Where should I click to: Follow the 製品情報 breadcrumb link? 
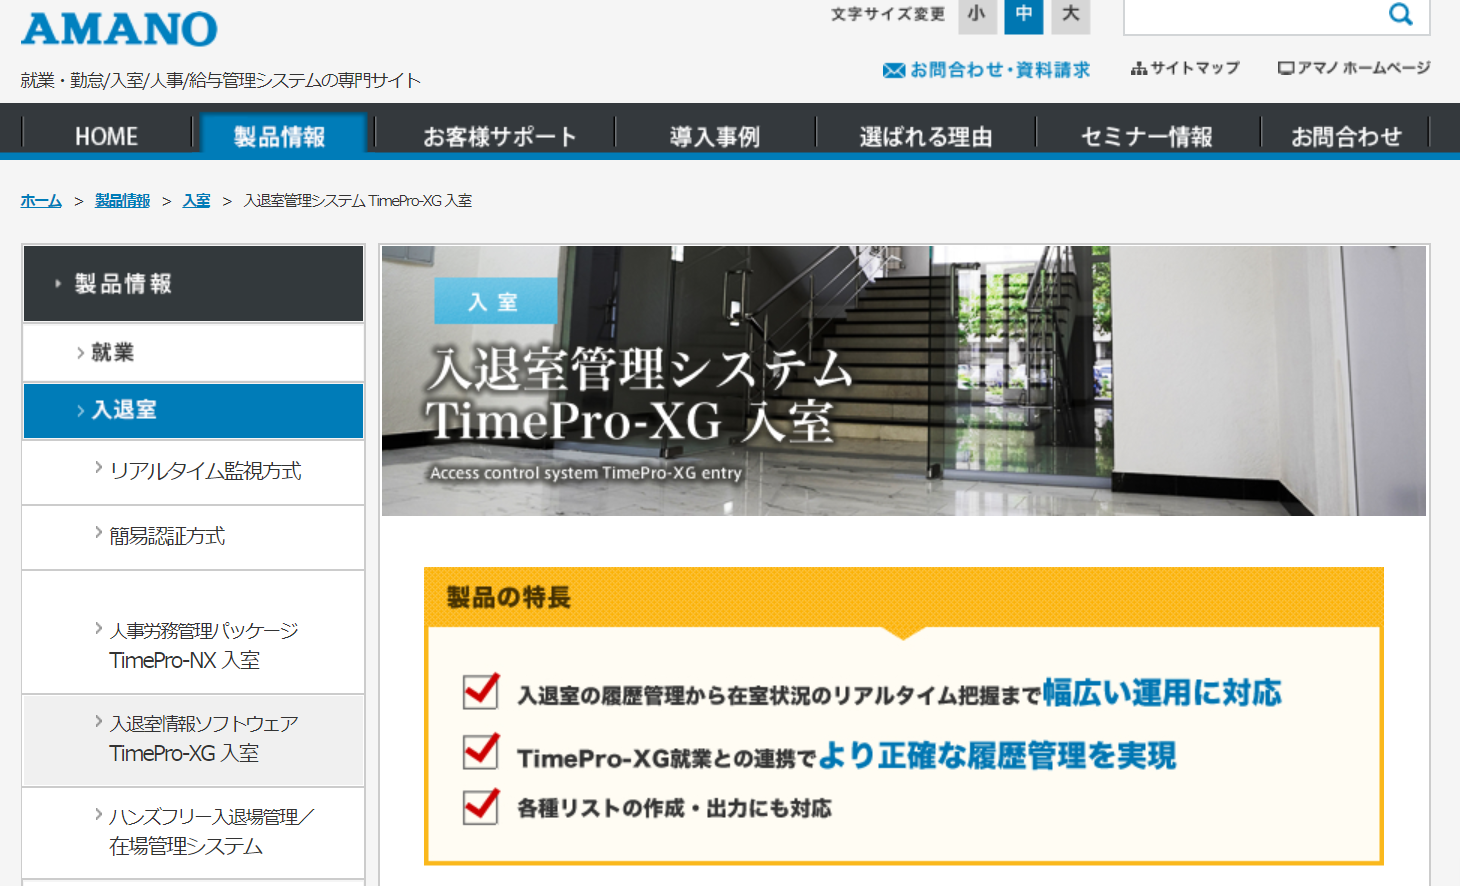tap(122, 201)
